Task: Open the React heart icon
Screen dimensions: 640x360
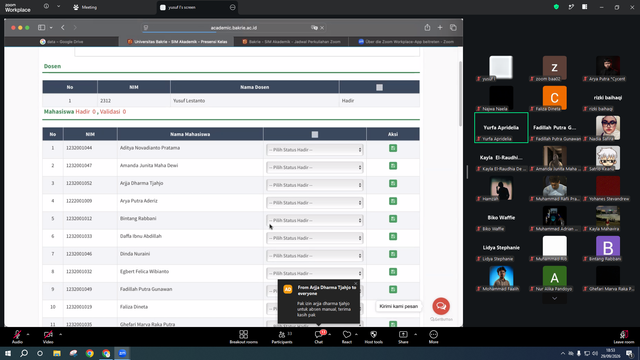Action: (347, 335)
